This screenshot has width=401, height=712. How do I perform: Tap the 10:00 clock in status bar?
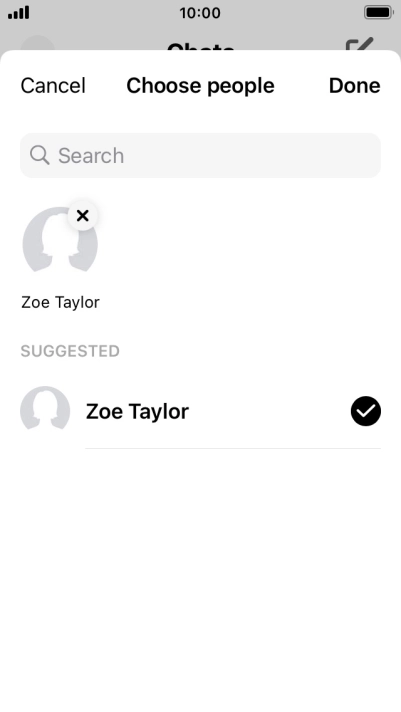200,13
